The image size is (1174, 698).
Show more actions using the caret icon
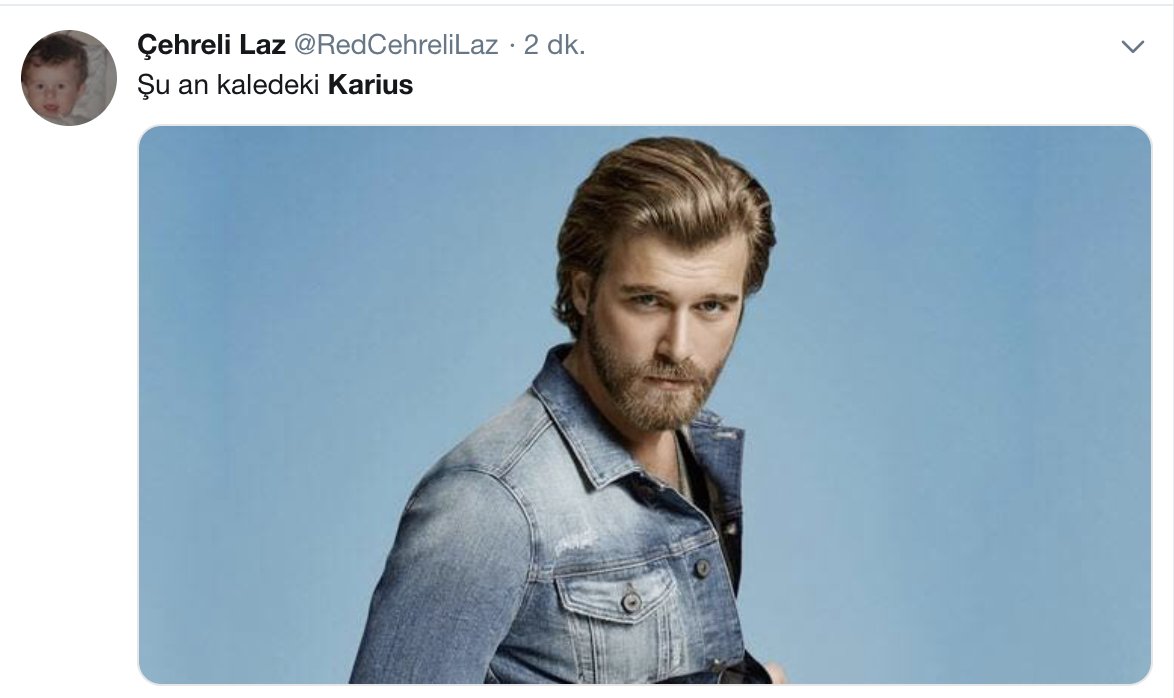point(1132,46)
